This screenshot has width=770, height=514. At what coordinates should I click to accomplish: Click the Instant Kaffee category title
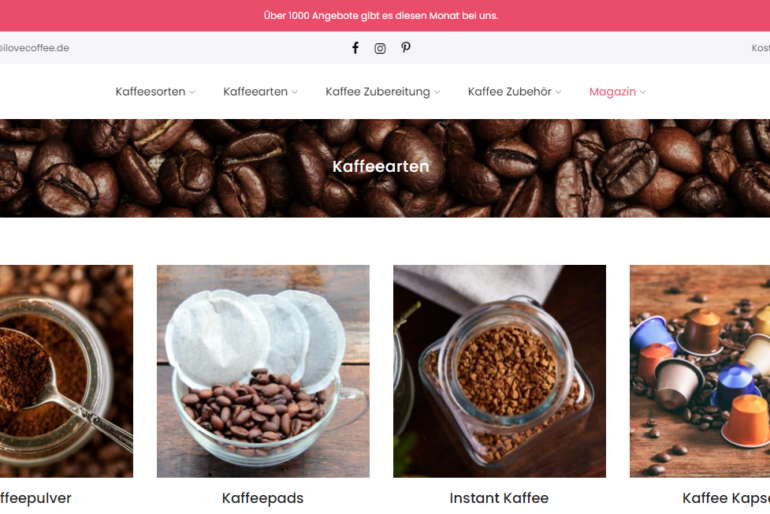[499, 498]
